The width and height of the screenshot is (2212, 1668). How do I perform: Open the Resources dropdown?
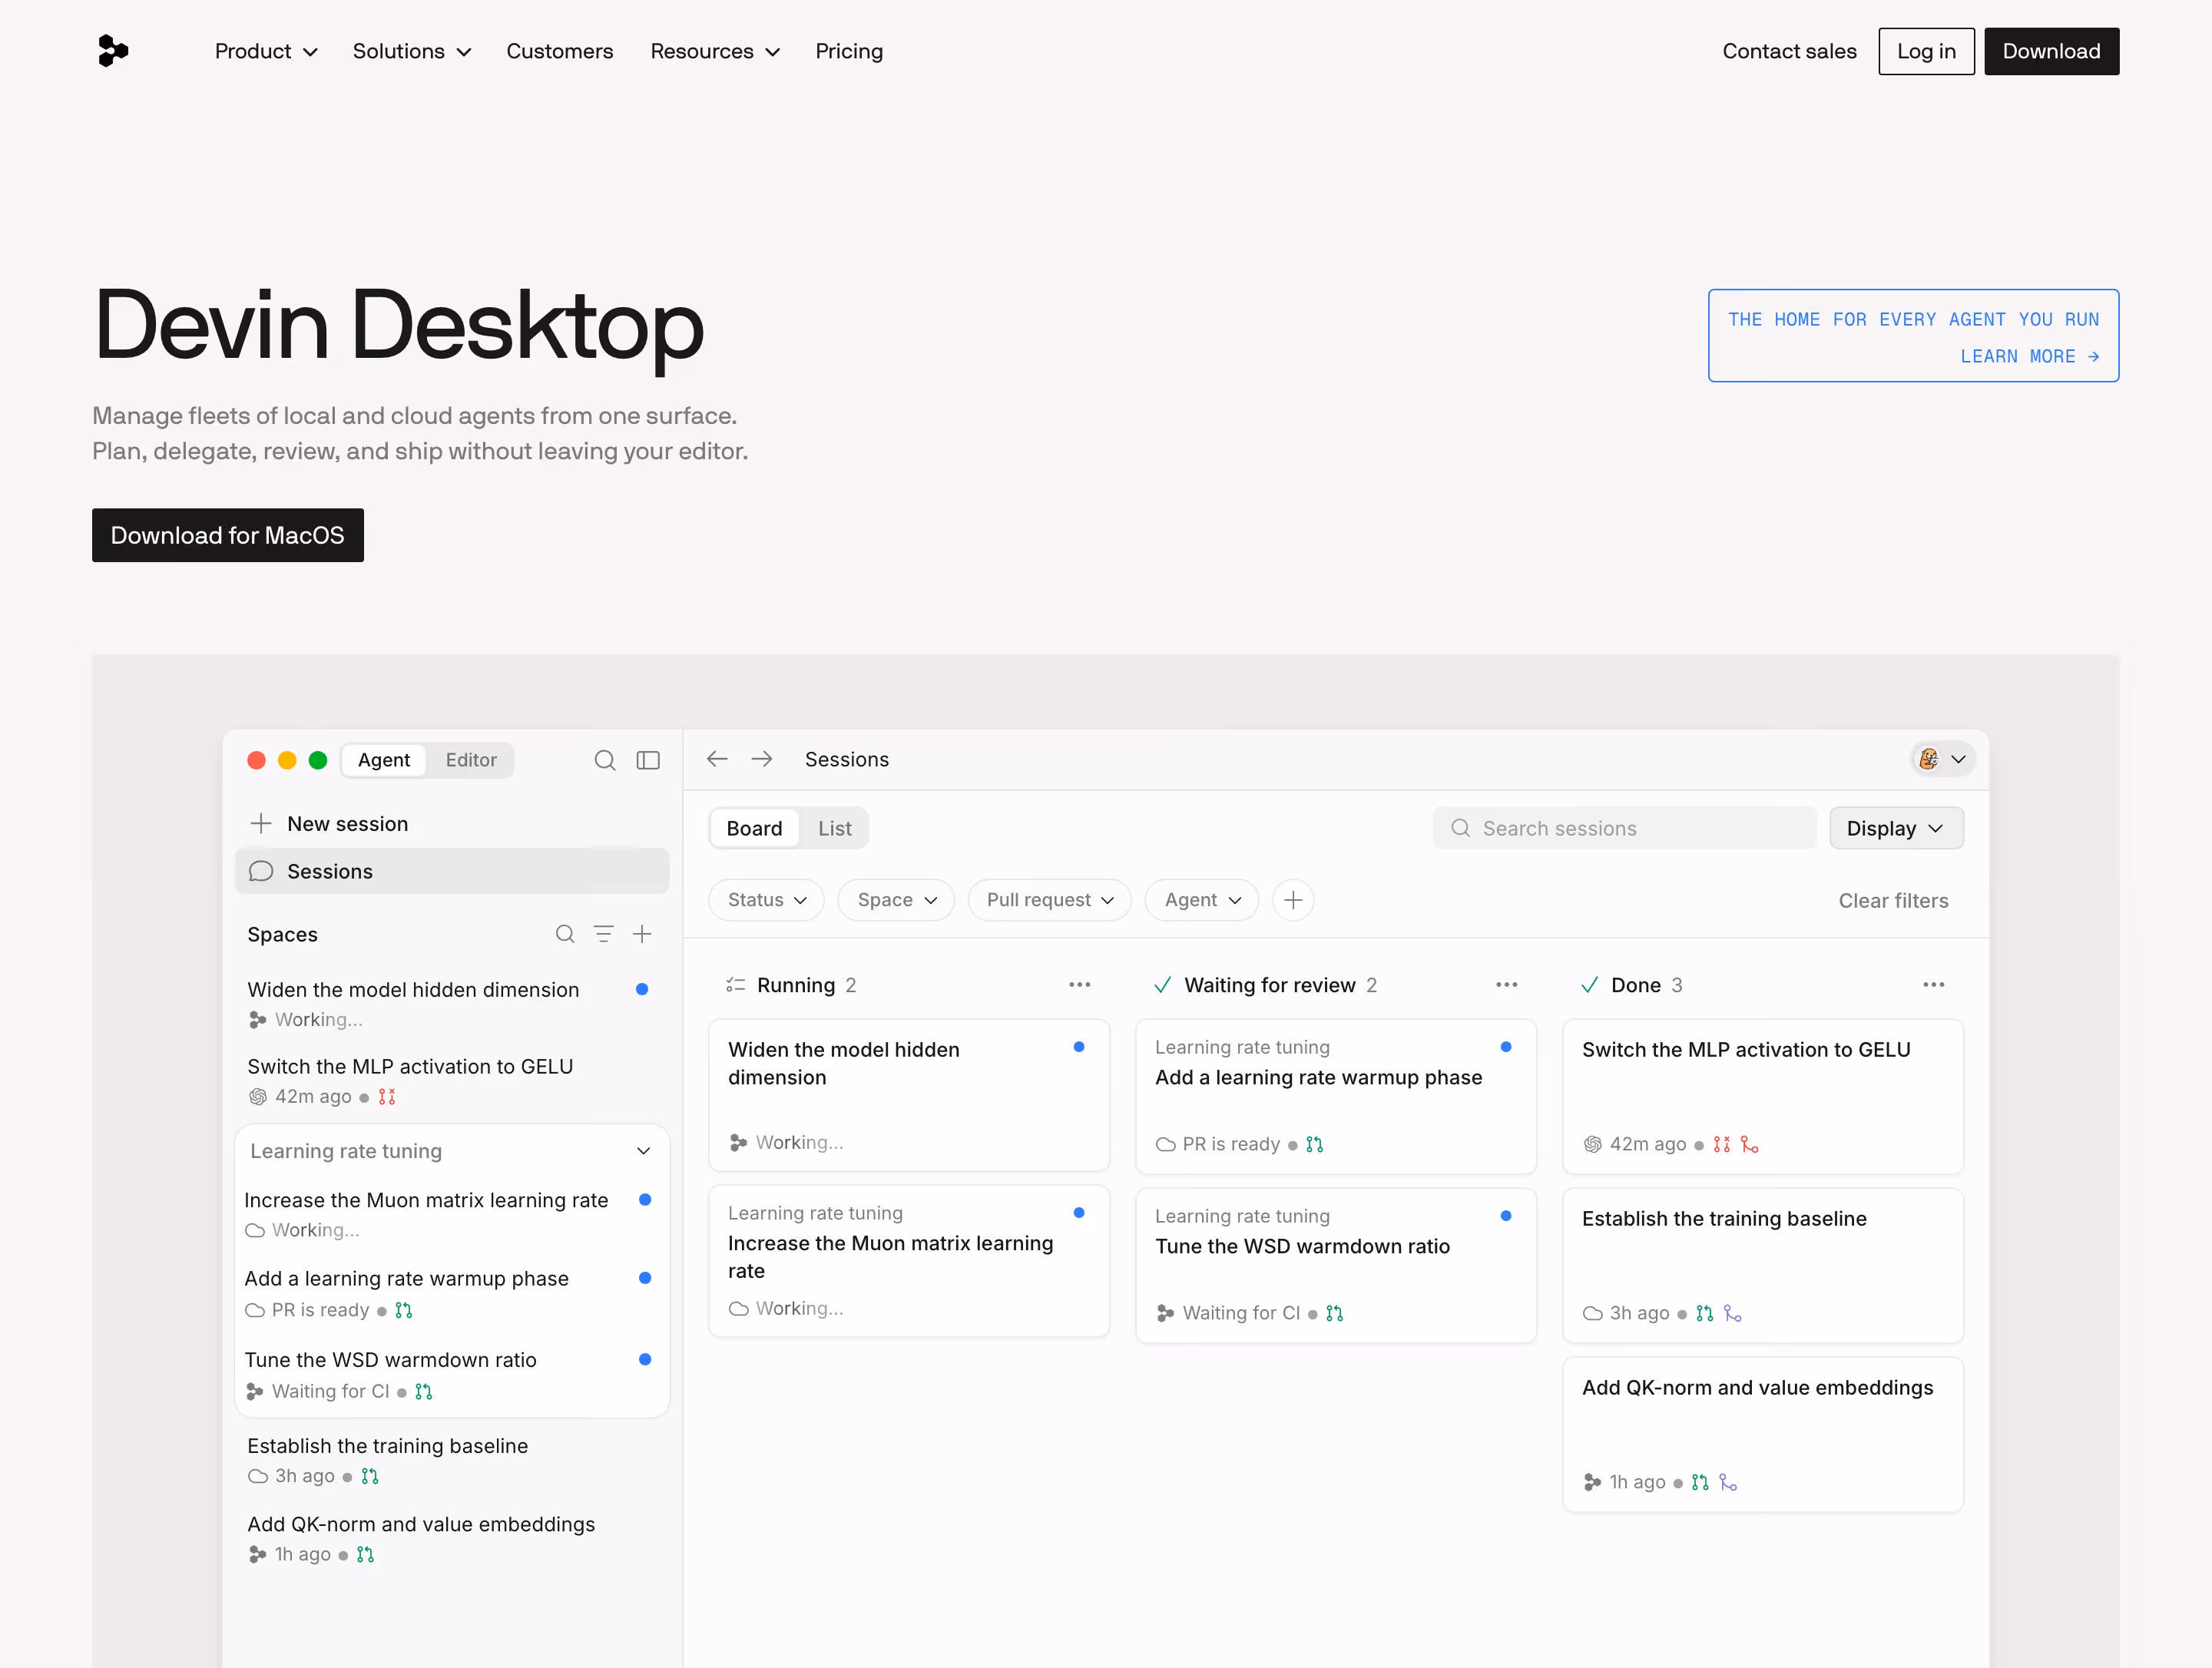[x=715, y=51]
